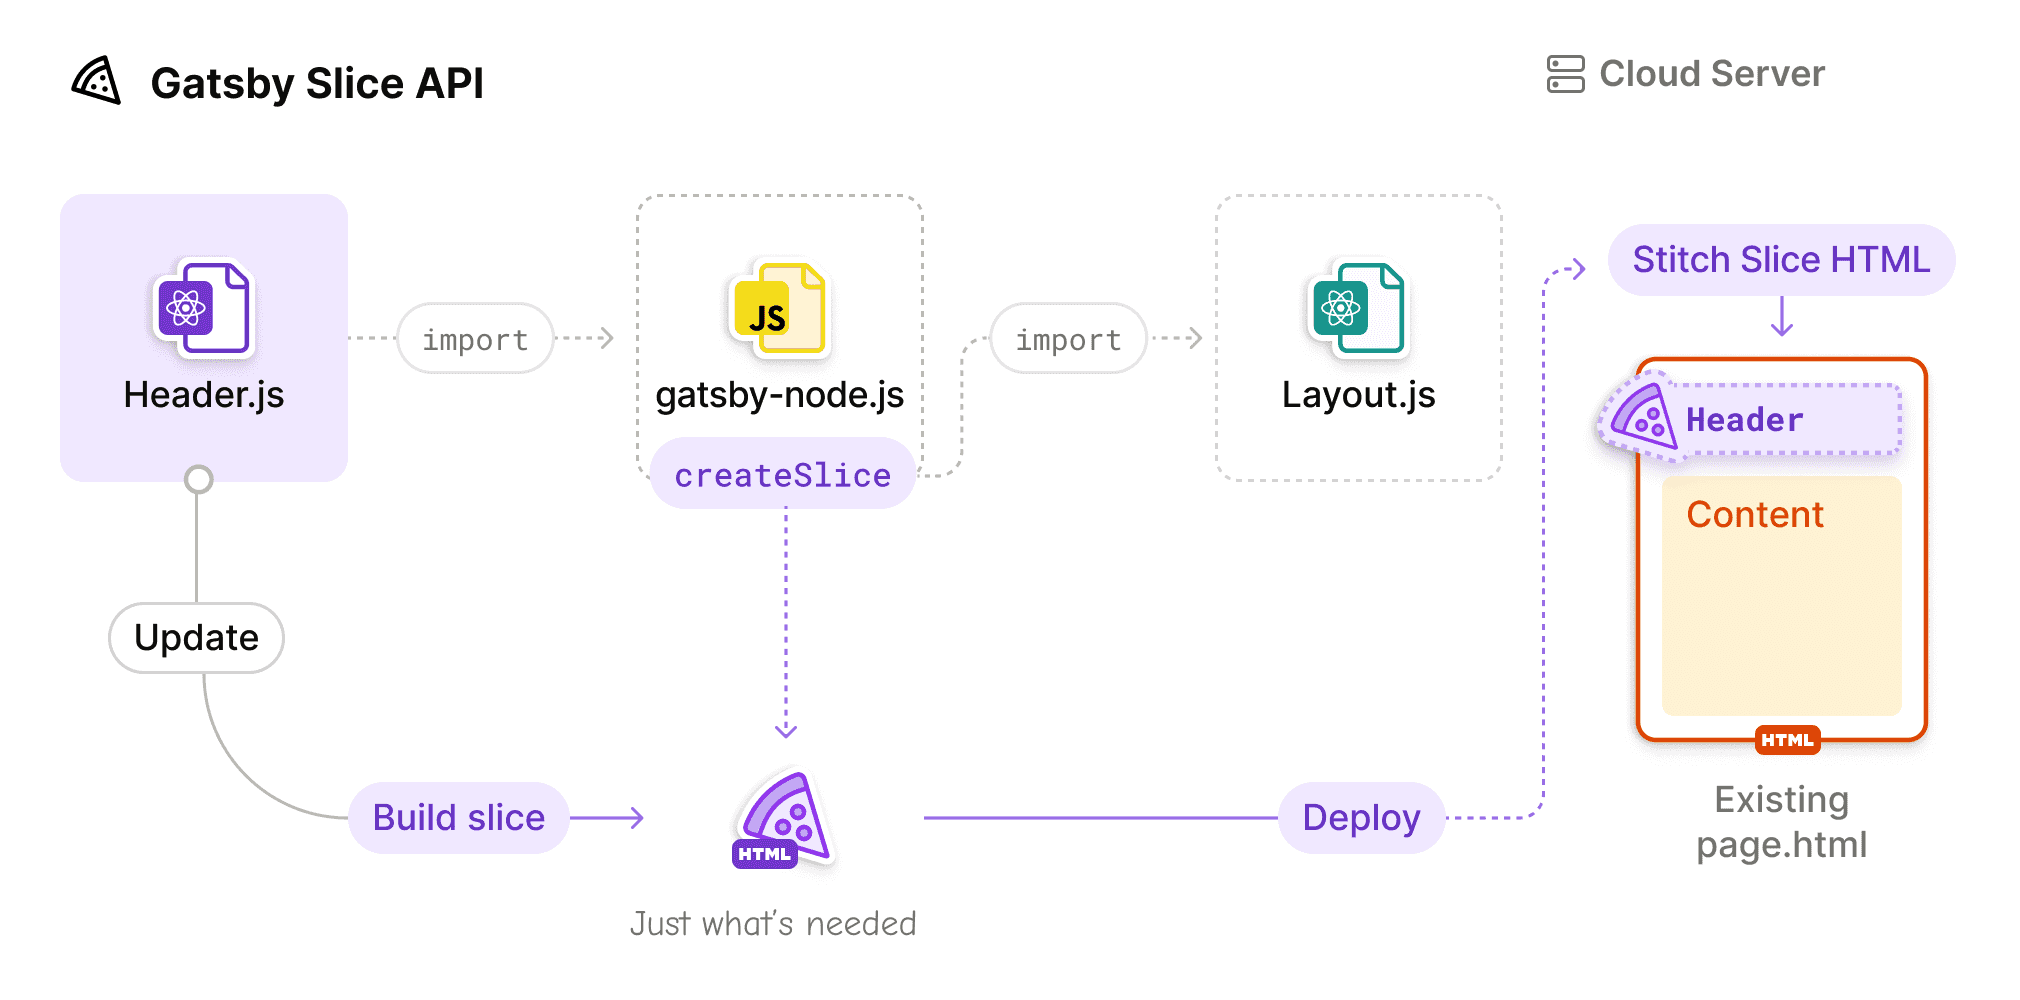Click the yellow JS file icon
Image resolution: width=2020 pixels, height=1000 pixels.
click(779, 309)
